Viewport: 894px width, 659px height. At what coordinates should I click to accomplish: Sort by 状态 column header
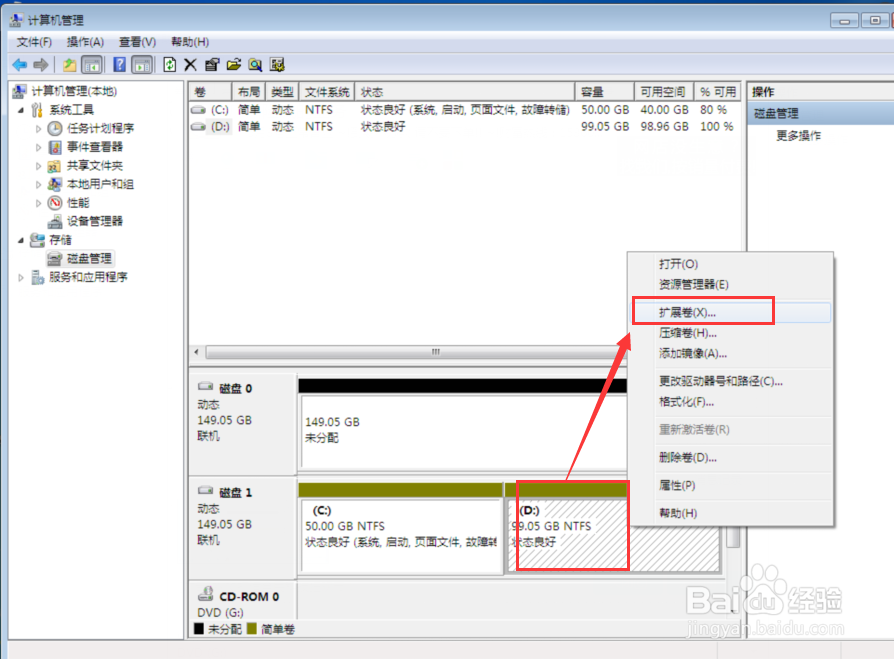465,92
